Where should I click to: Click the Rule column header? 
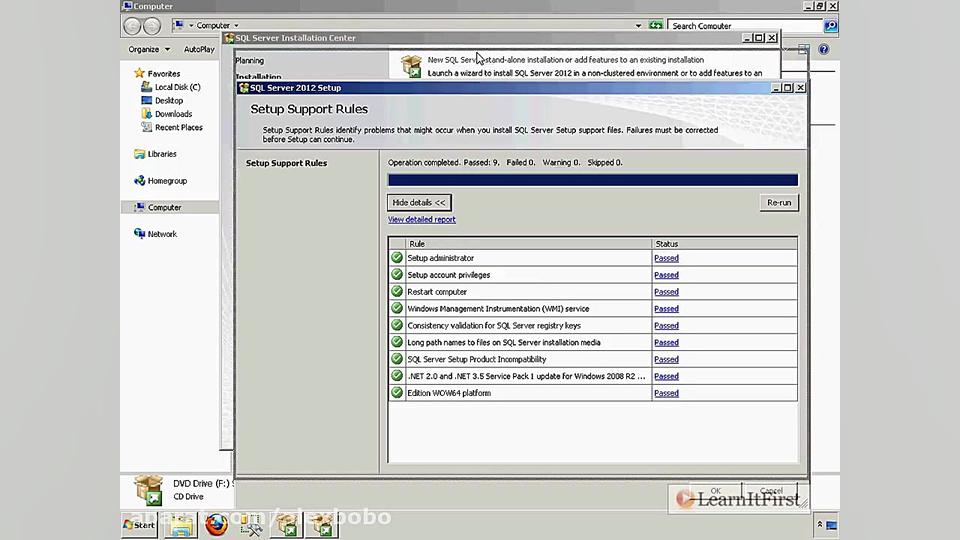(x=528, y=244)
